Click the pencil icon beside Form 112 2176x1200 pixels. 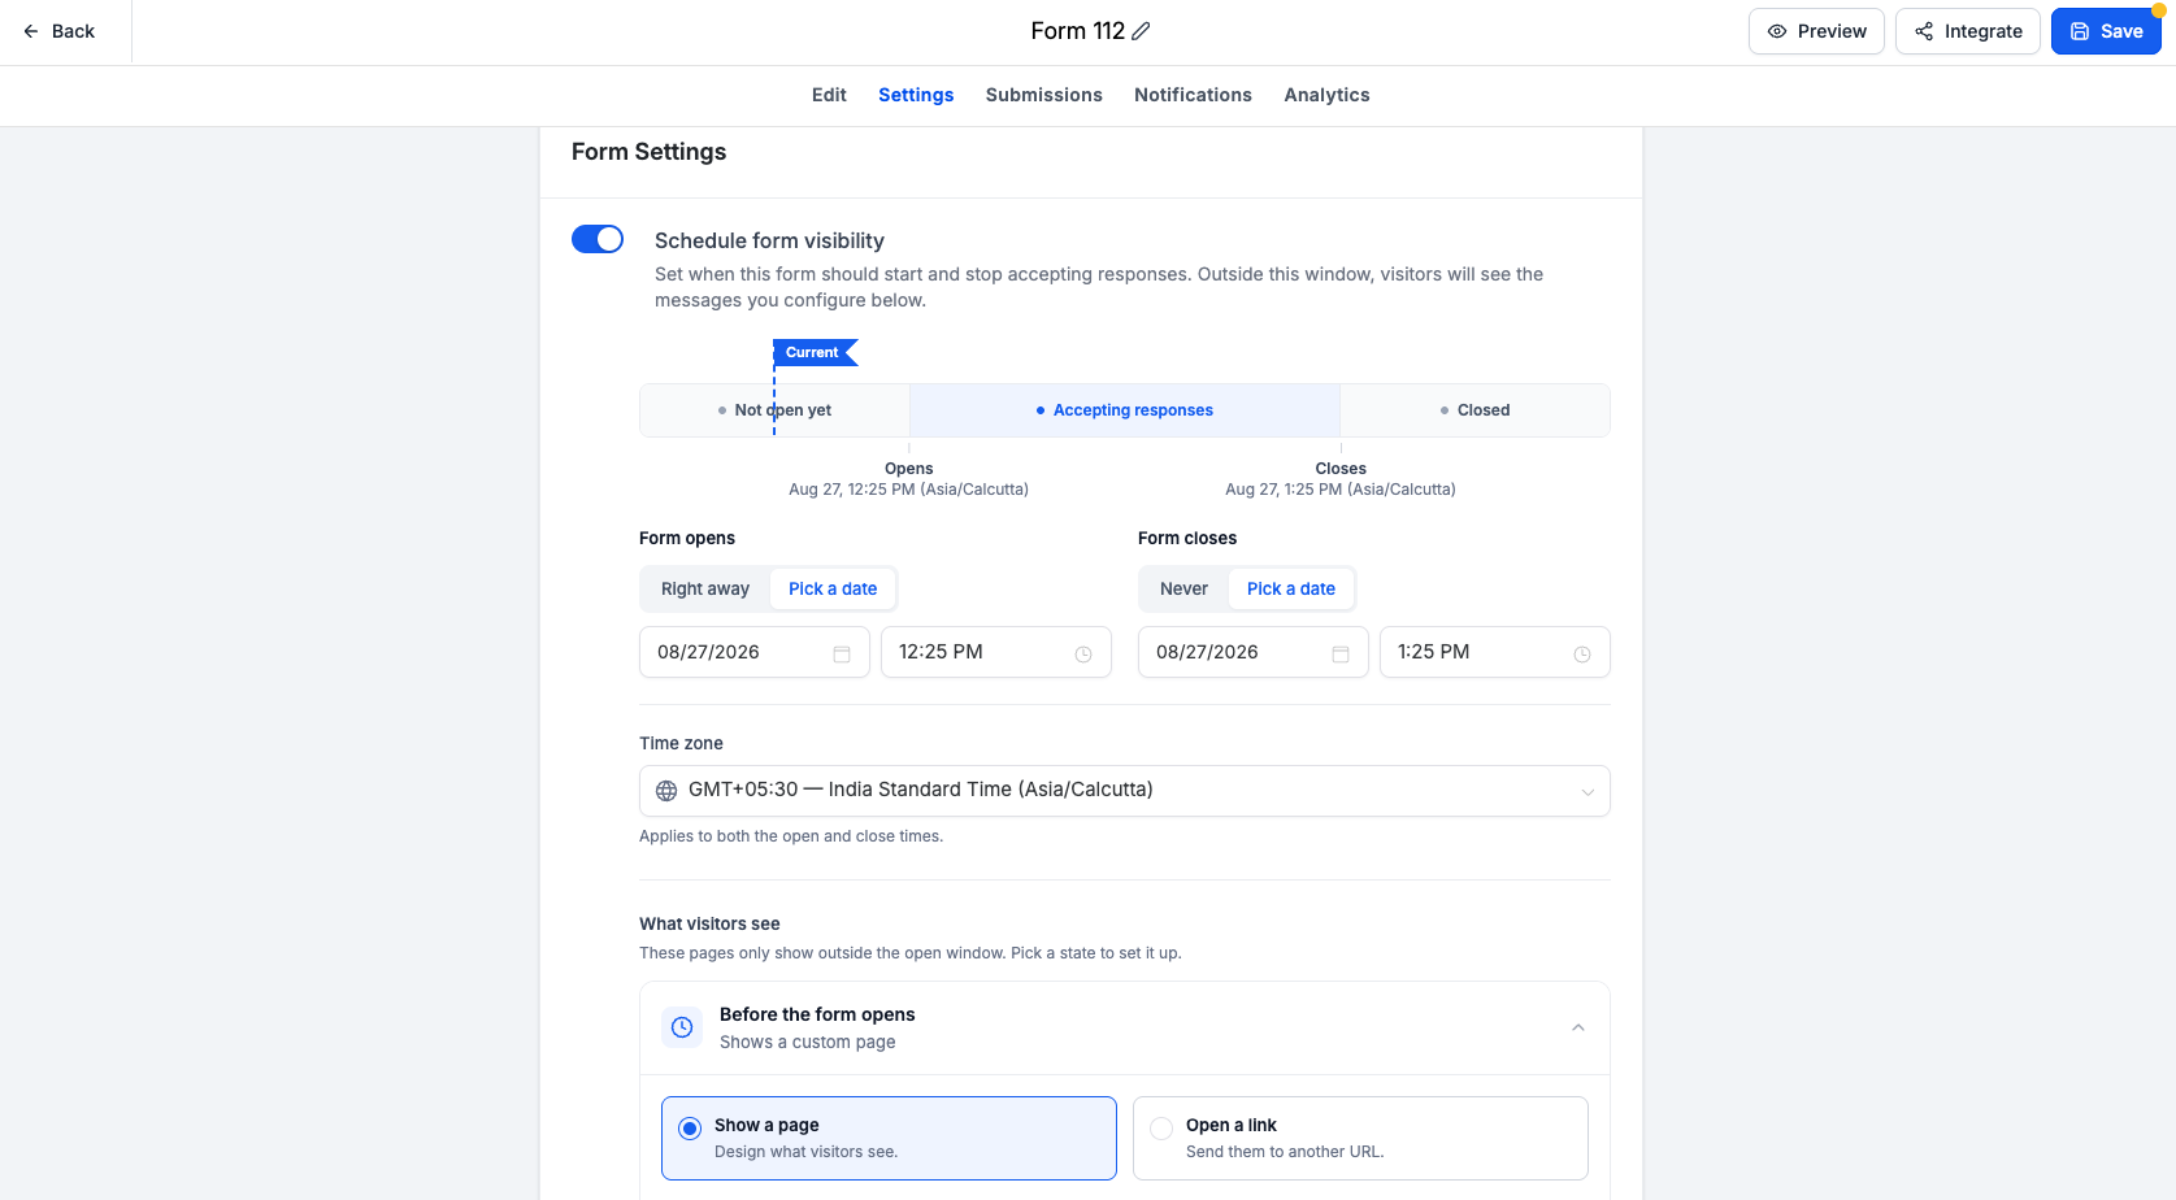(x=1141, y=31)
